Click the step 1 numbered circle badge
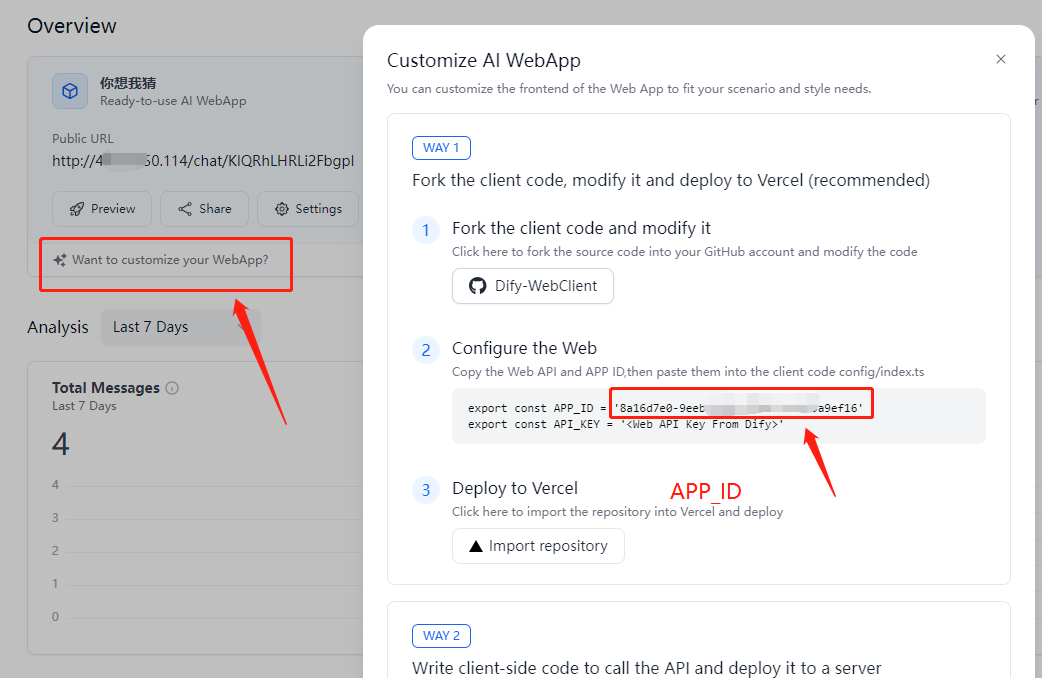 point(426,229)
